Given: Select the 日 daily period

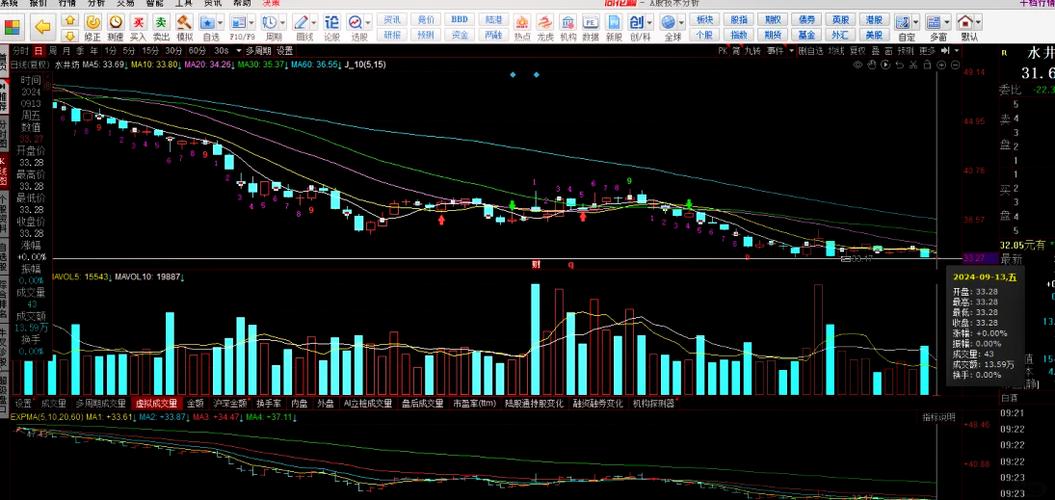Looking at the screenshot, I should point(38,50).
